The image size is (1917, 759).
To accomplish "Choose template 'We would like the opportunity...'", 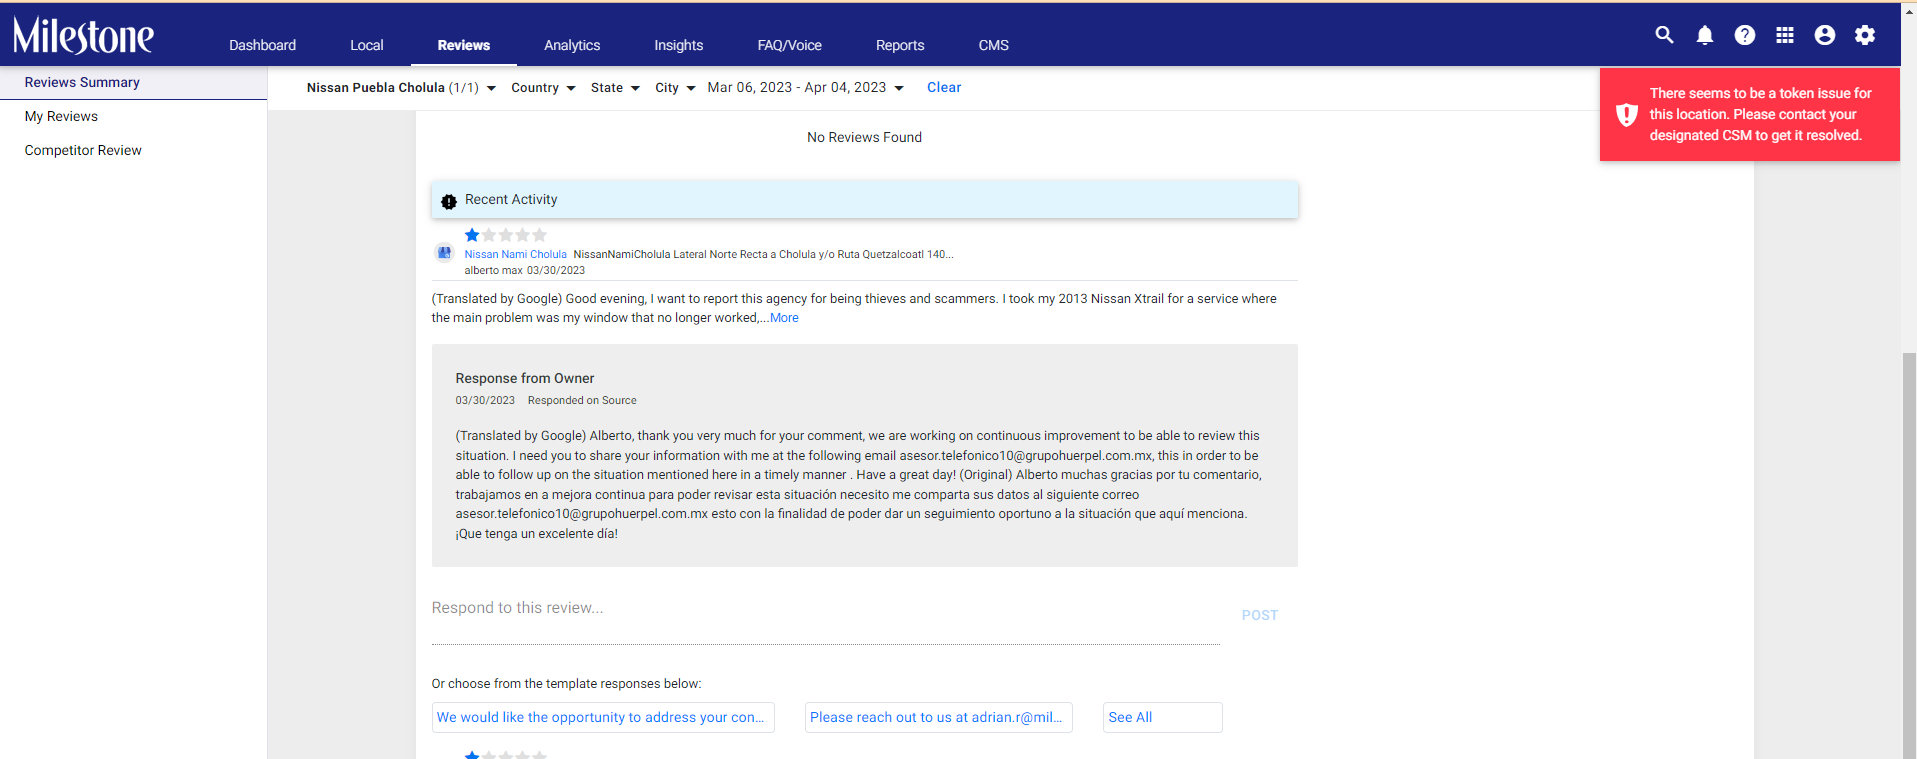I will pos(603,717).
